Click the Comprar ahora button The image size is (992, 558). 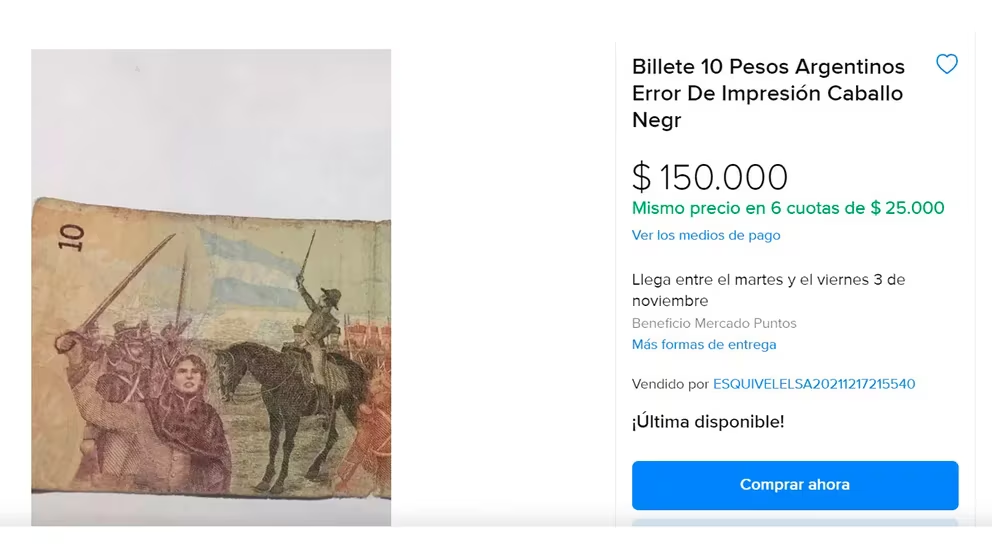(x=795, y=485)
